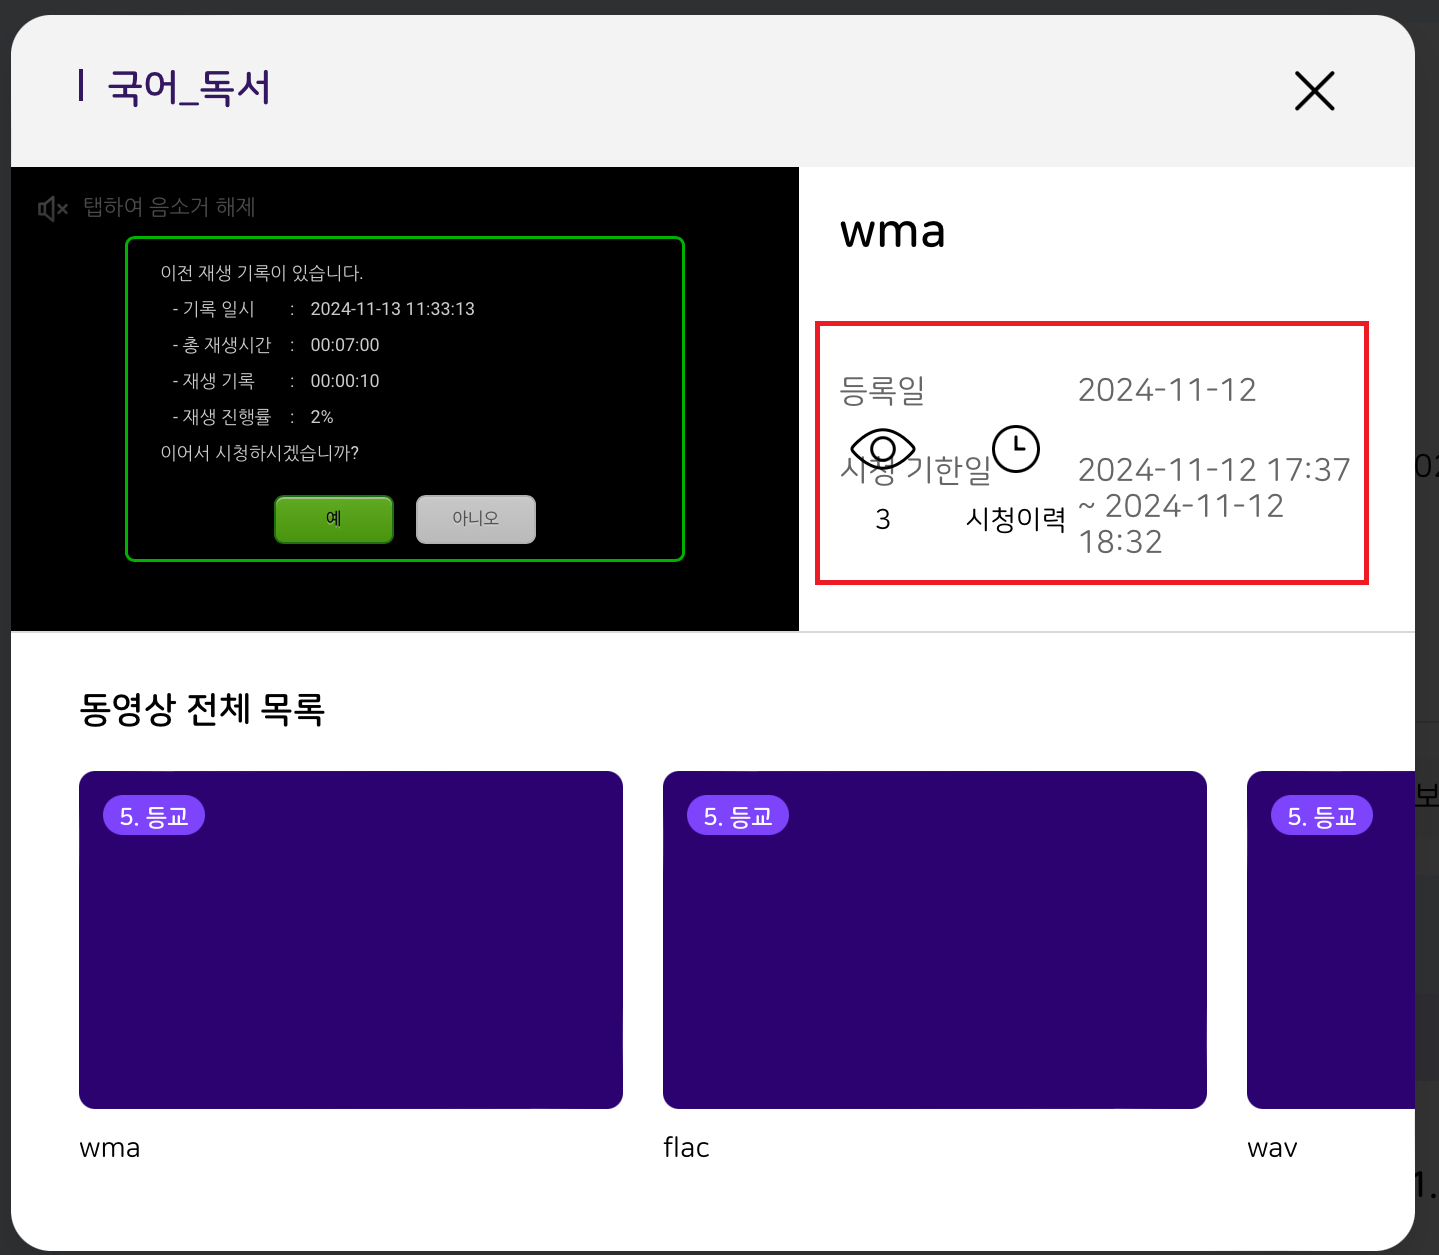Click the 국어_독서 popup title
Screen dimensions: 1439x1255
point(189,88)
